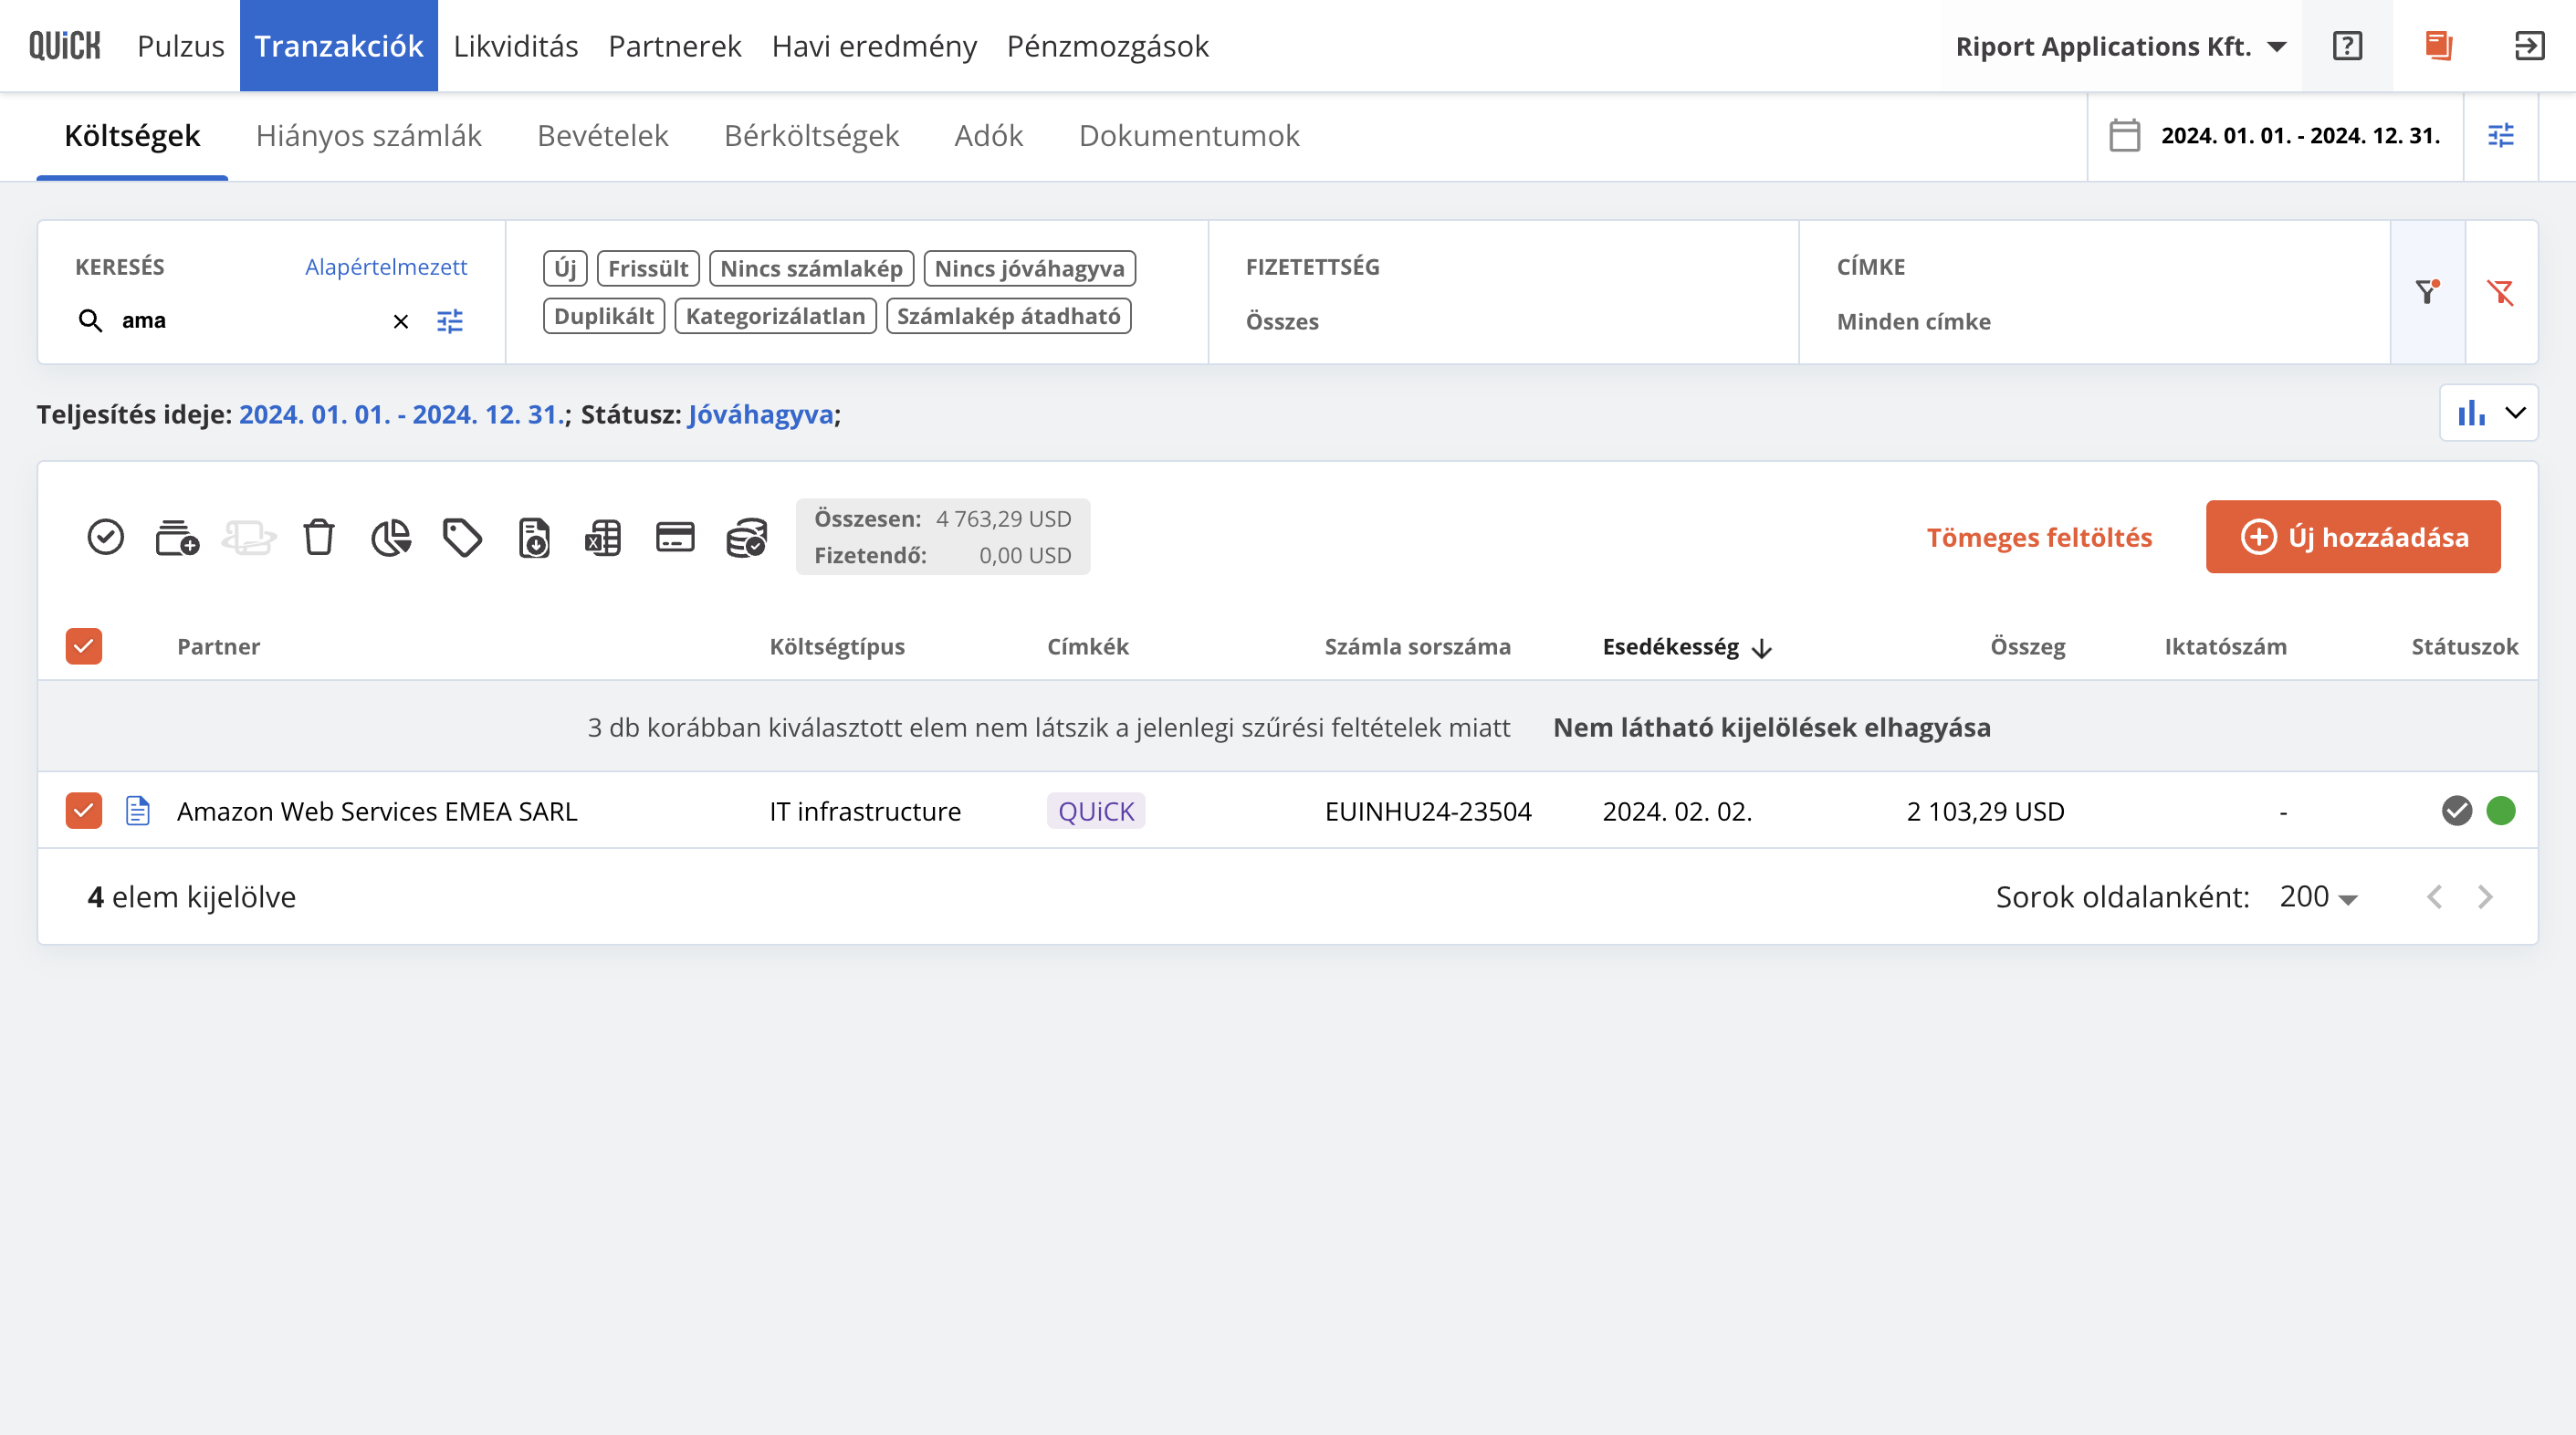2576x1435 pixels.
Task: Open advanced search filter sliders icon
Action: (450, 321)
